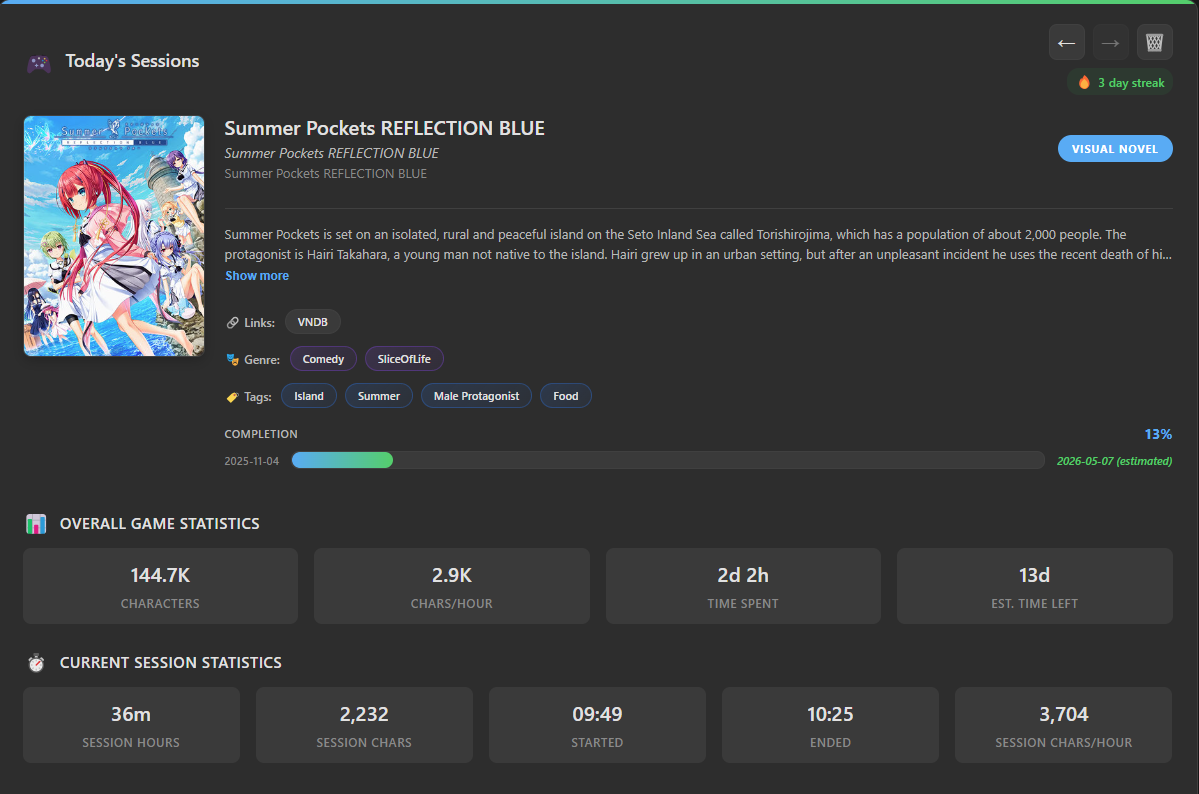Screen dimensions: 1199x794
Task: Click the 3 day streak badge
Action: (1120, 83)
